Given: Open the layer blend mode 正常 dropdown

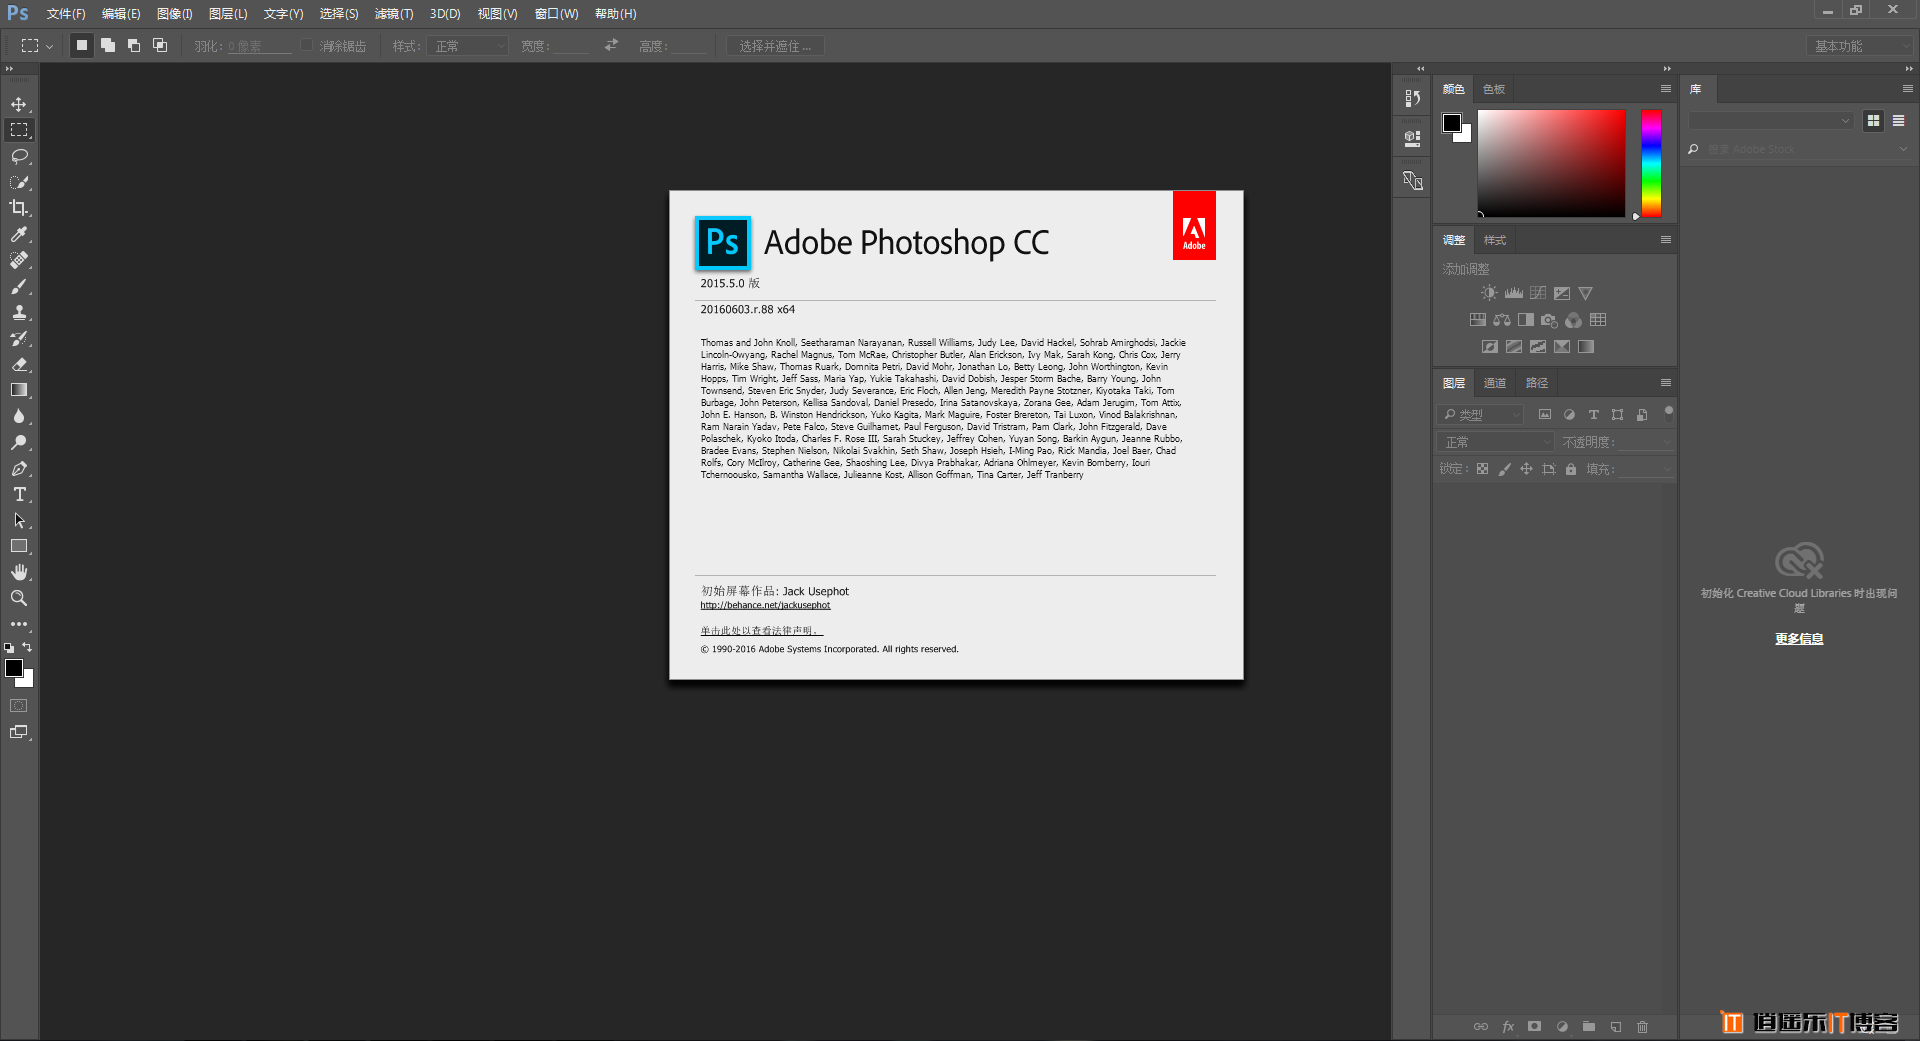Looking at the screenshot, I should click(x=1496, y=442).
